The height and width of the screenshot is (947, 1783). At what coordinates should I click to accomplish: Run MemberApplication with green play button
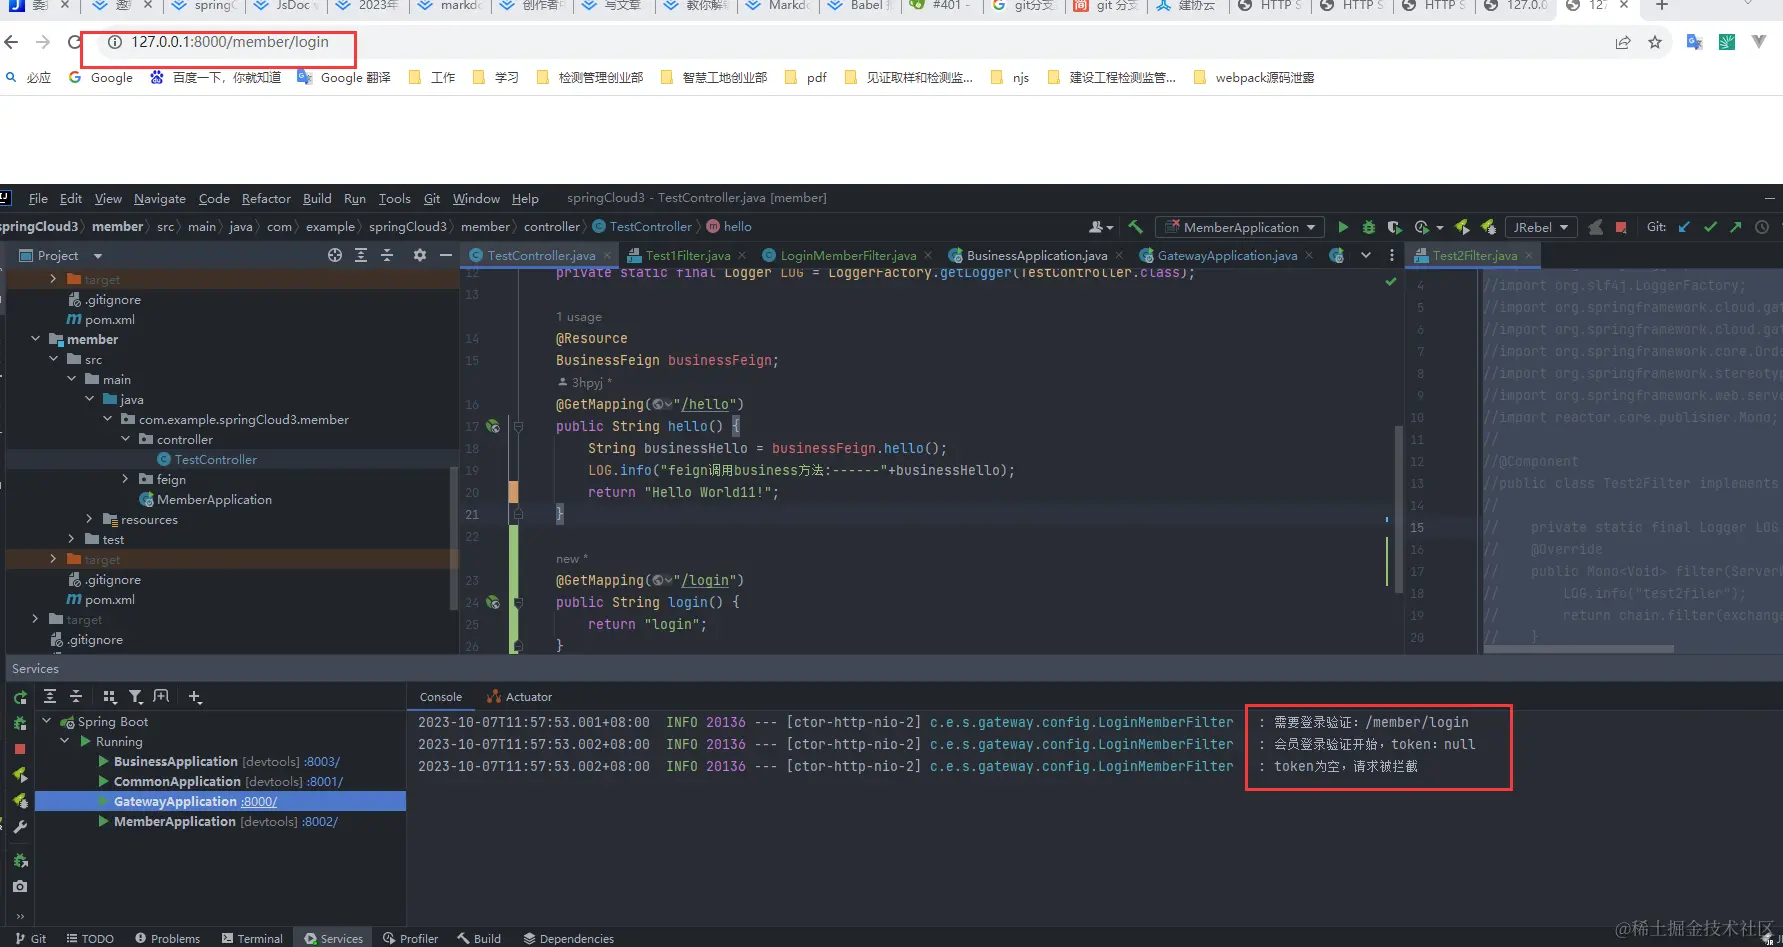coord(1343,227)
